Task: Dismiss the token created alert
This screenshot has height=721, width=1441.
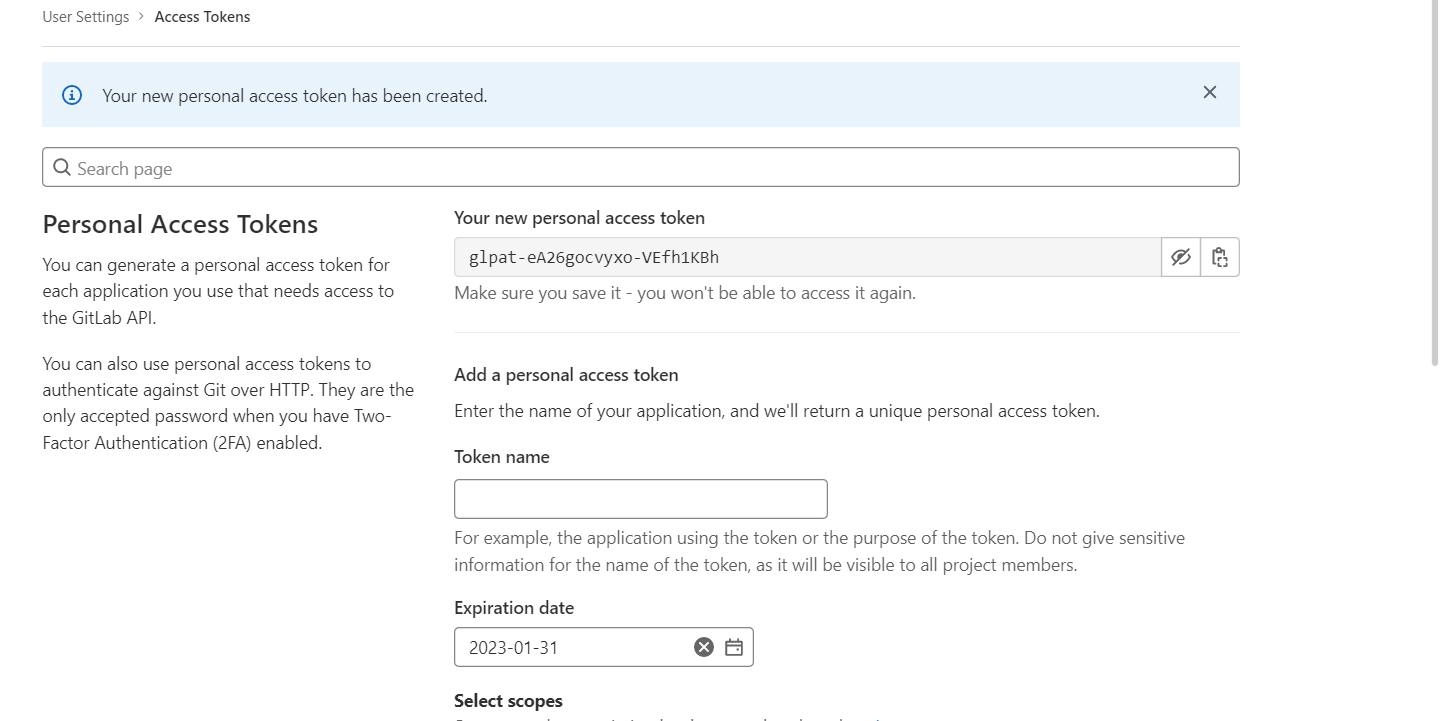Action: click(1210, 93)
